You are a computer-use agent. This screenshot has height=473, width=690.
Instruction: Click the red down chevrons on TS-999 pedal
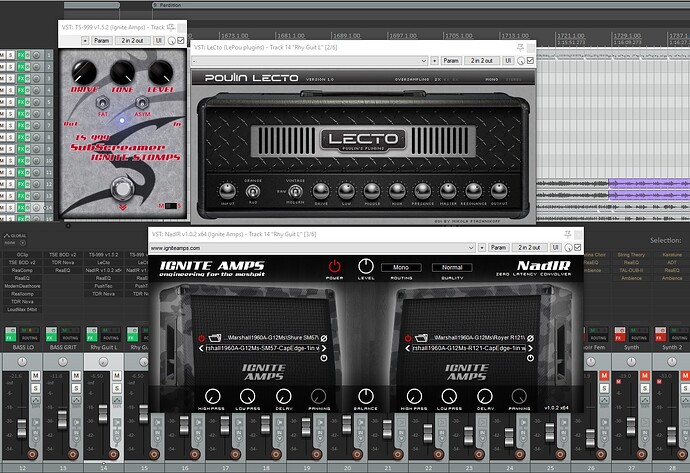tap(123, 207)
